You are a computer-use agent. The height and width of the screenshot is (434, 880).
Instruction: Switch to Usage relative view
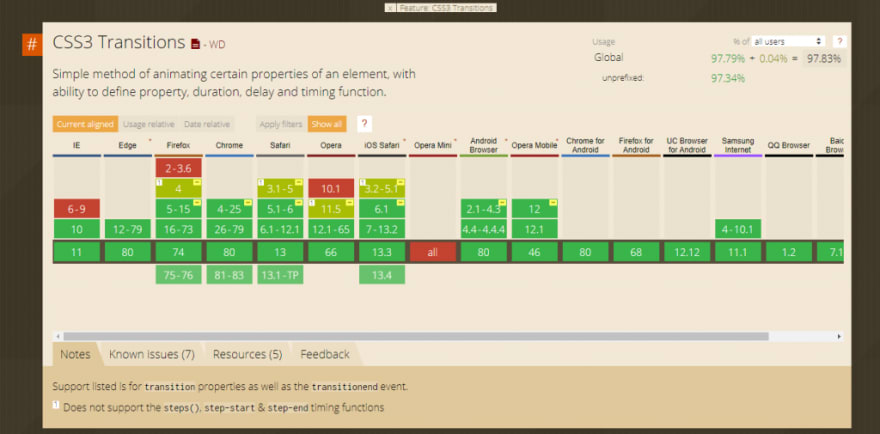tap(149, 124)
